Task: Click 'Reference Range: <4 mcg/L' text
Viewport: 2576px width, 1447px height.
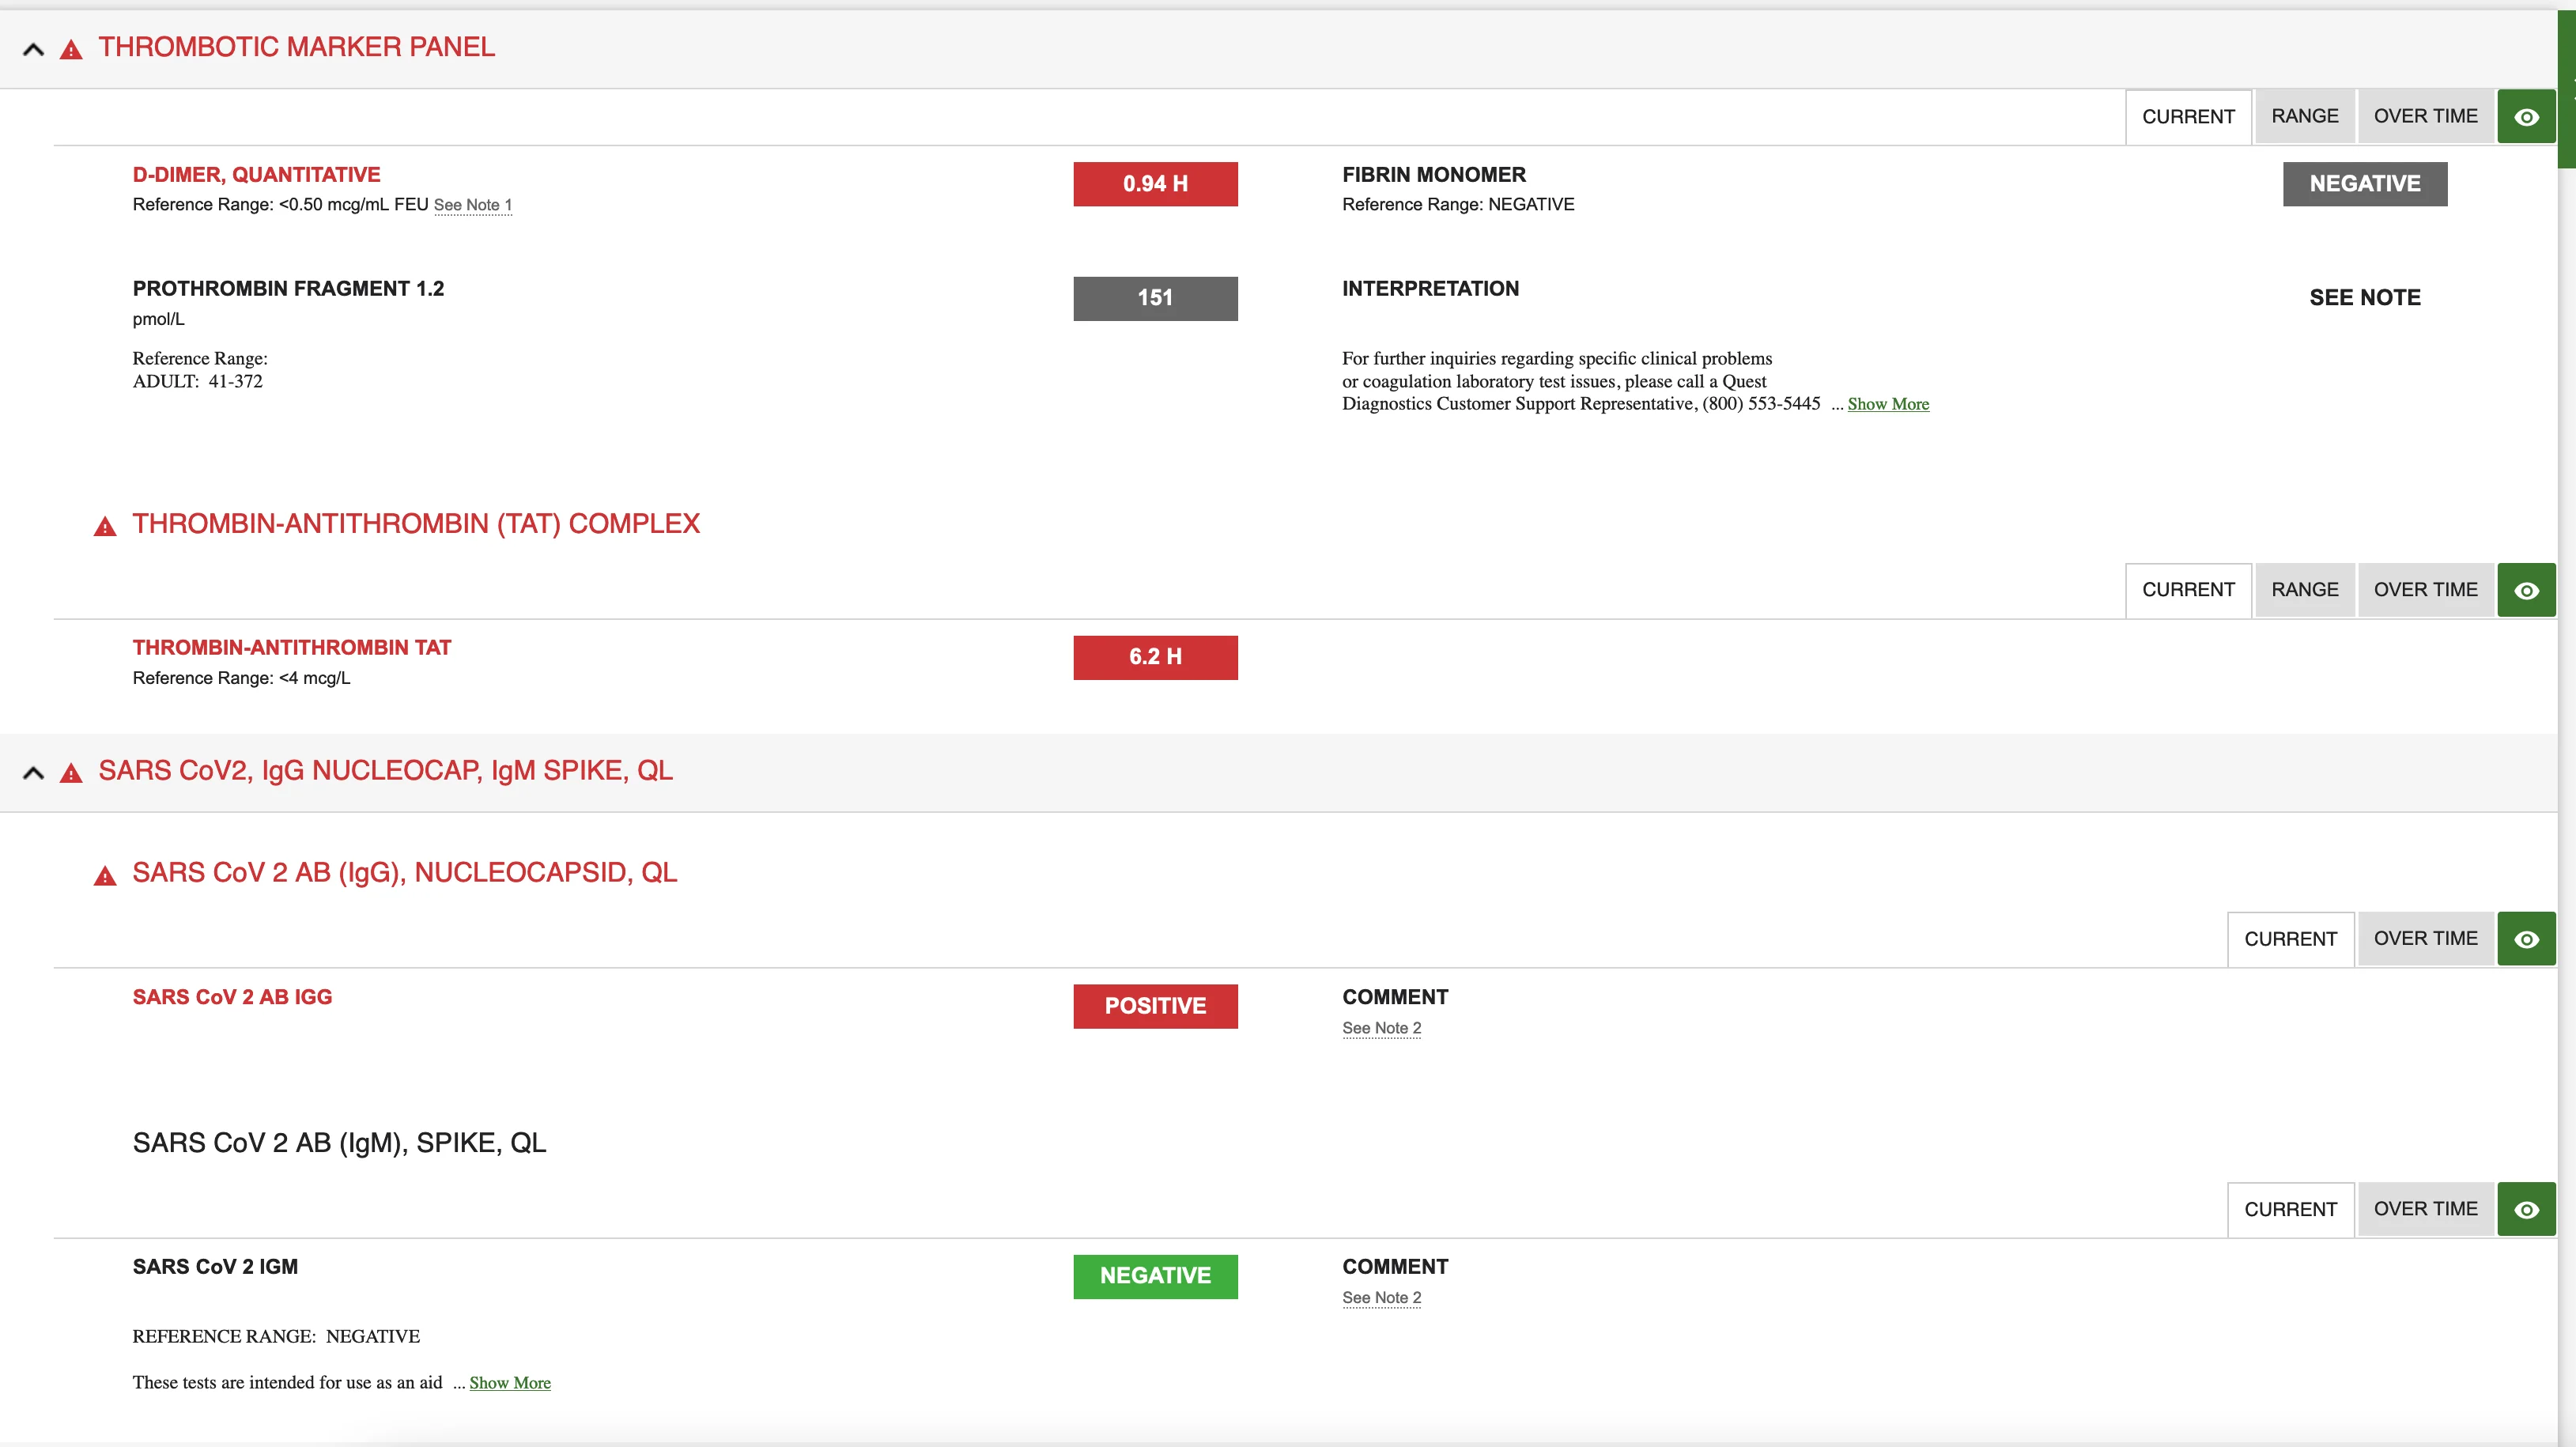Action: (x=241, y=678)
